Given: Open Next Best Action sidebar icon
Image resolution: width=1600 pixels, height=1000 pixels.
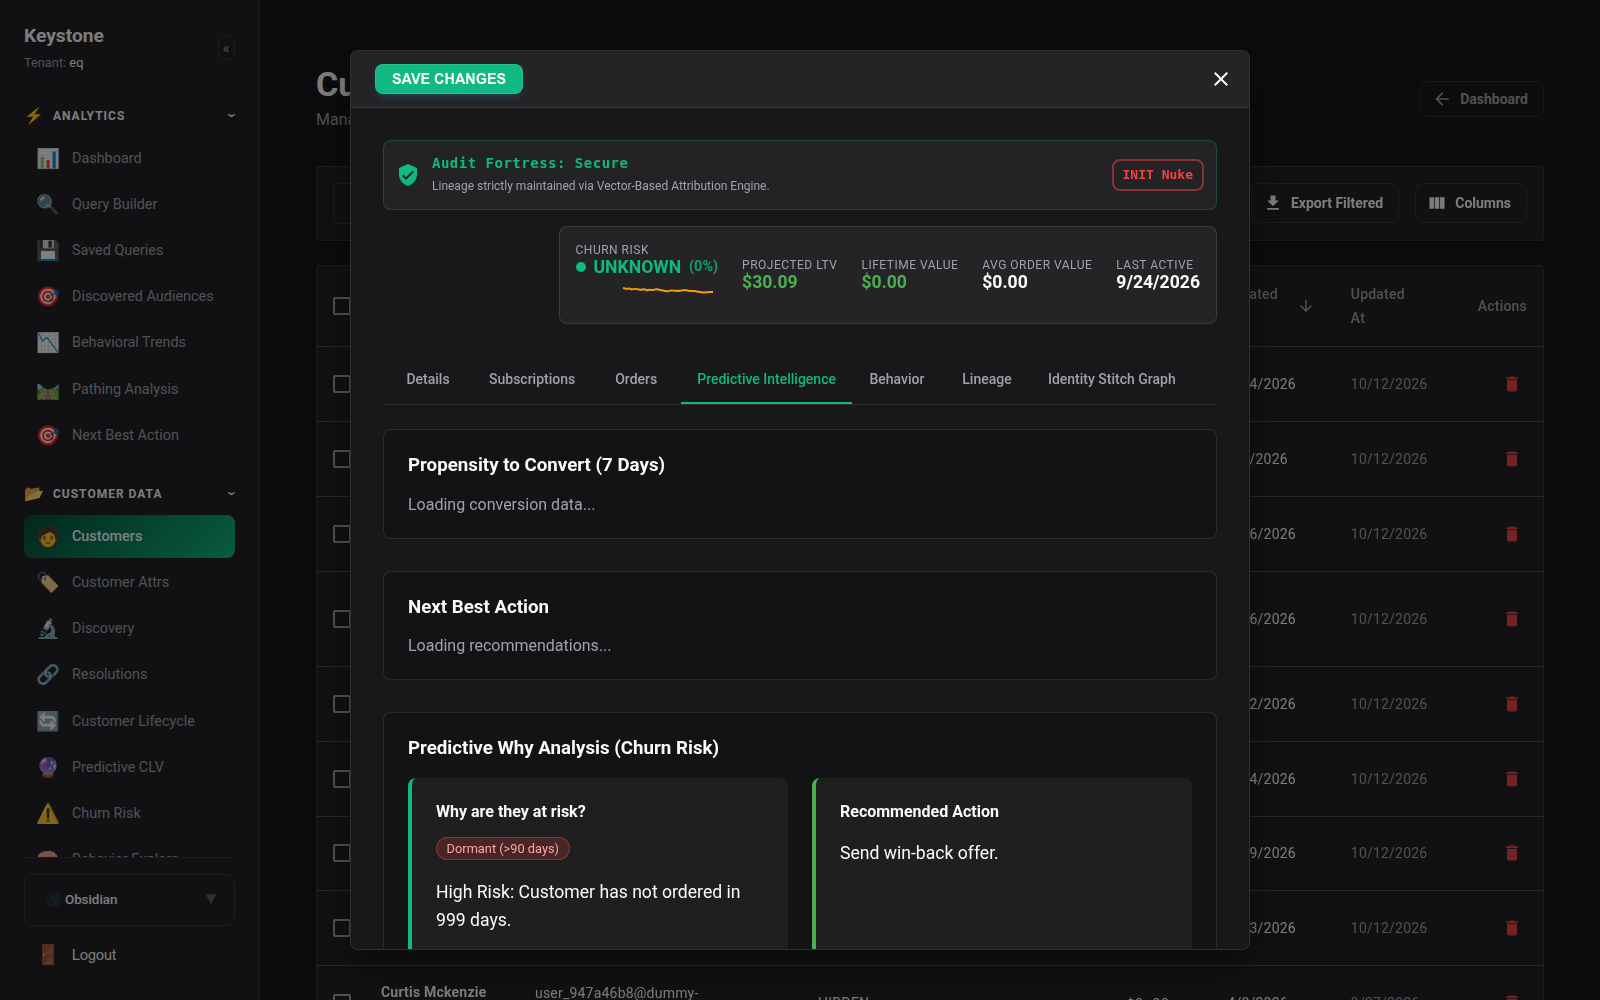Looking at the screenshot, I should [x=47, y=435].
